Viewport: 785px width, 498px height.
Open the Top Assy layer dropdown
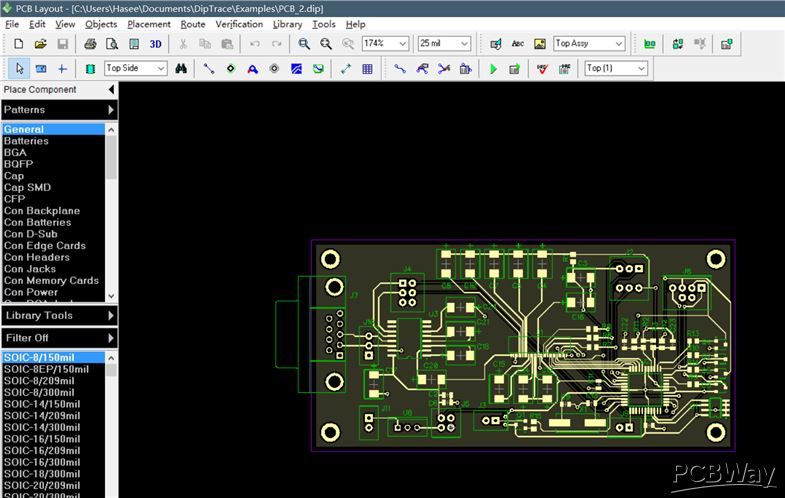pyautogui.click(x=589, y=44)
